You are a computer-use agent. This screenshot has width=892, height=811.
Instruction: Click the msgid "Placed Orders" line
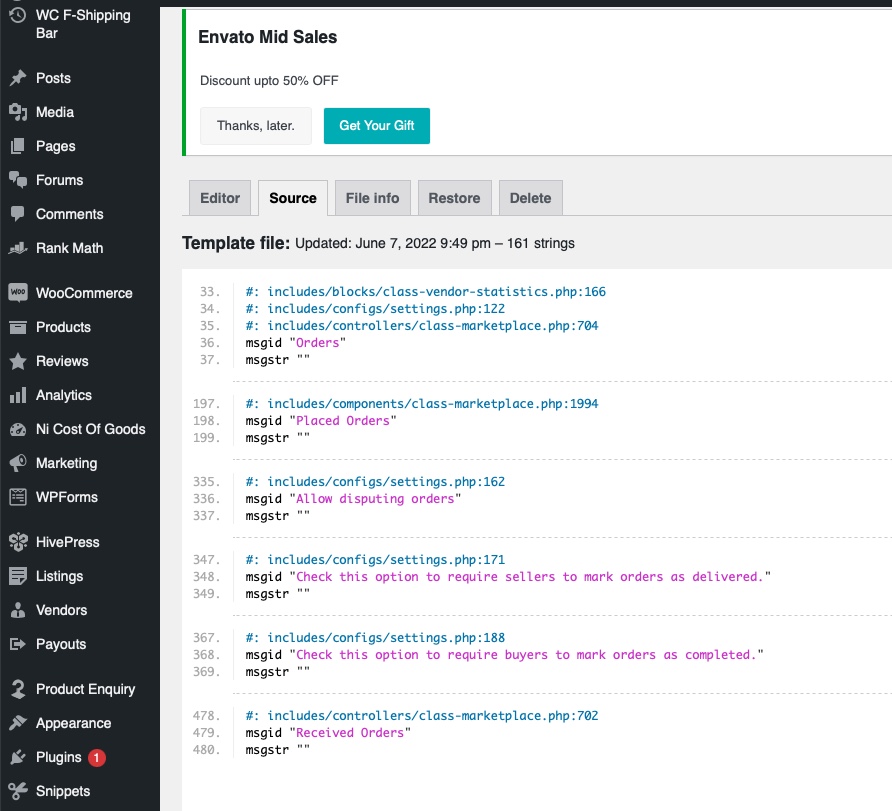pyautogui.click(x=321, y=421)
